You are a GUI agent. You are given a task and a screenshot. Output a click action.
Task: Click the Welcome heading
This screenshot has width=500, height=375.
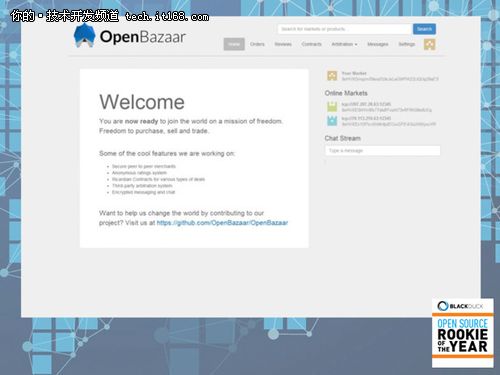point(142,102)
